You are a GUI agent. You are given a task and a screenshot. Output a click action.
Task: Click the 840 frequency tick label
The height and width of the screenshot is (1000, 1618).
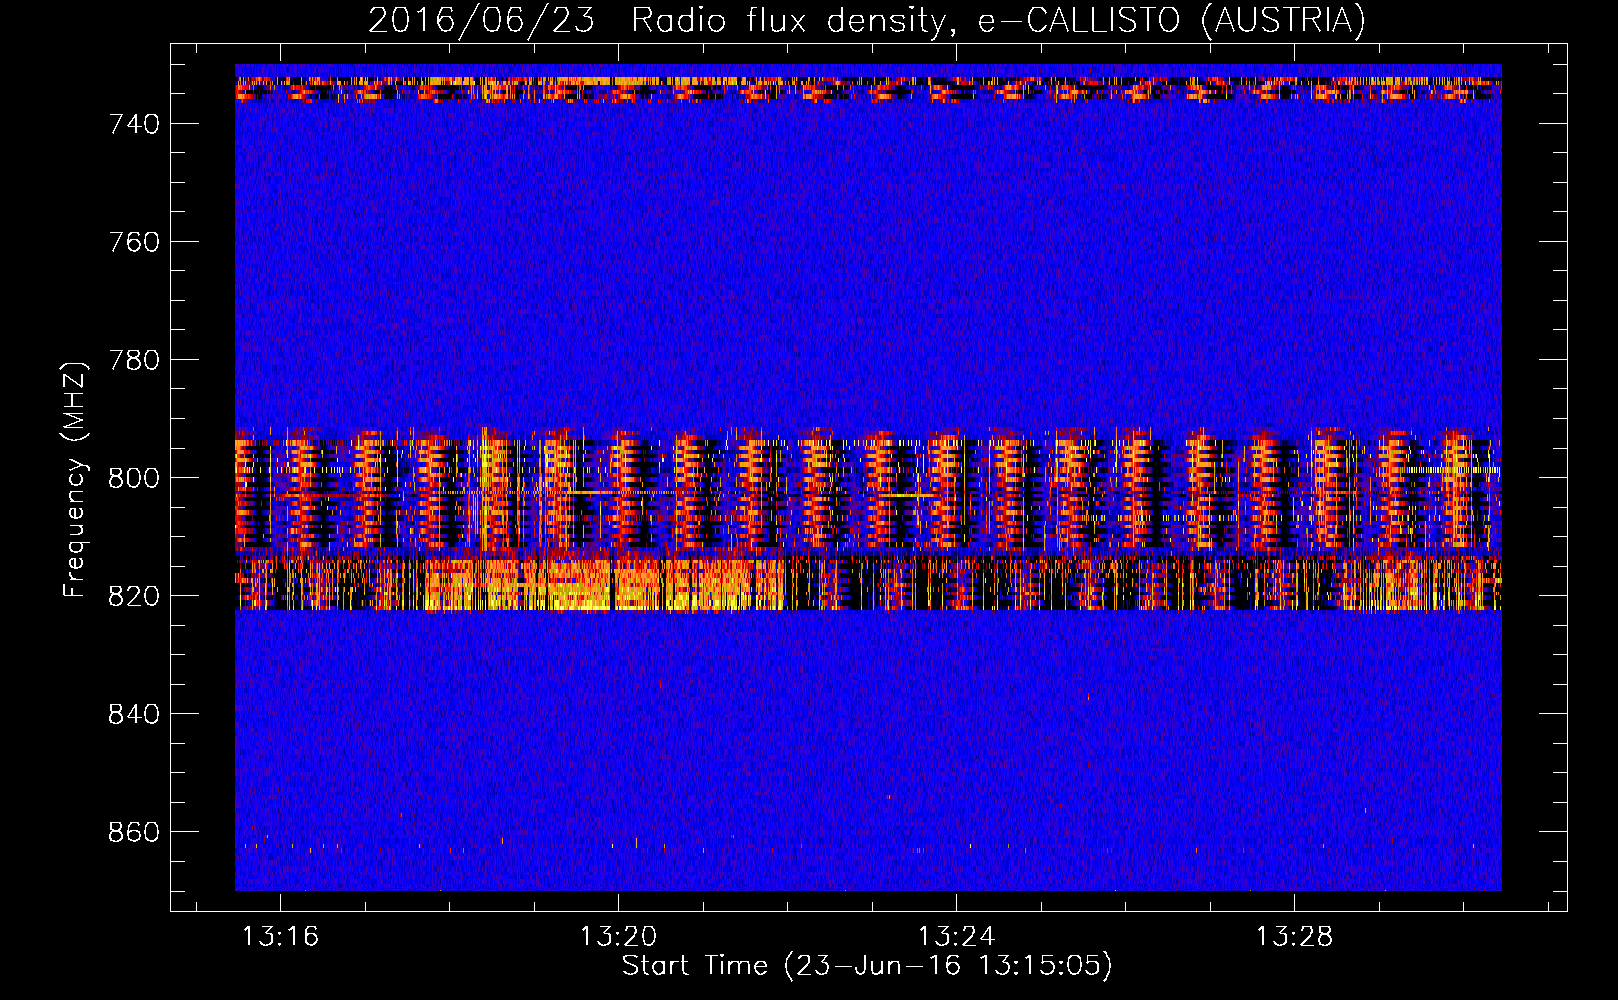tap(134, 714)
